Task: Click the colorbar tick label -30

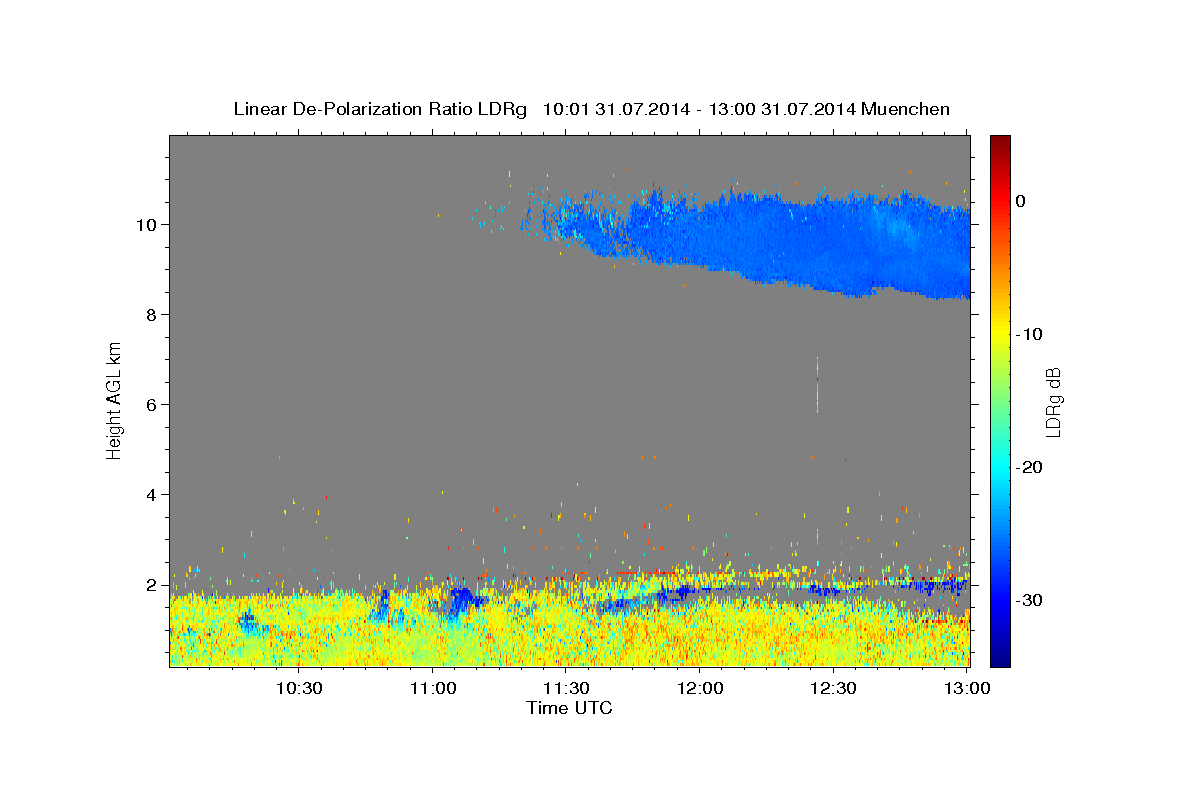Action: [1030, 600]
